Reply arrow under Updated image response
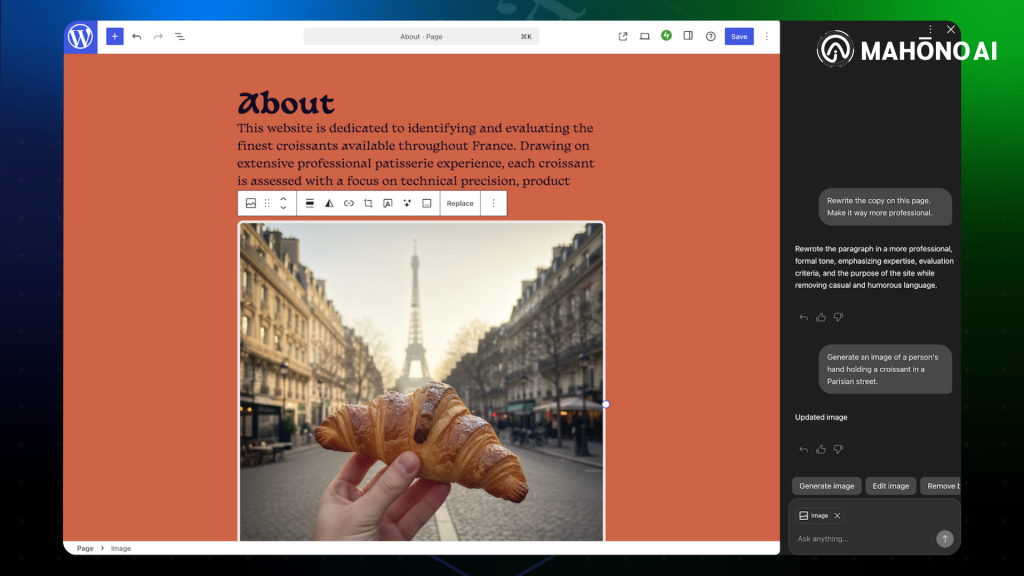 pyautogui.click(x=803, y=449)
